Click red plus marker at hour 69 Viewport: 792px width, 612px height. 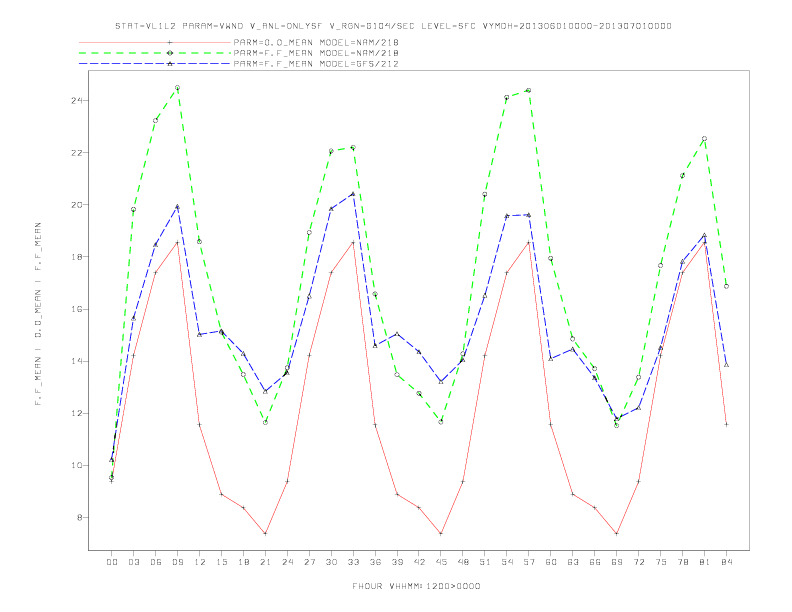[x=617, y=533]
